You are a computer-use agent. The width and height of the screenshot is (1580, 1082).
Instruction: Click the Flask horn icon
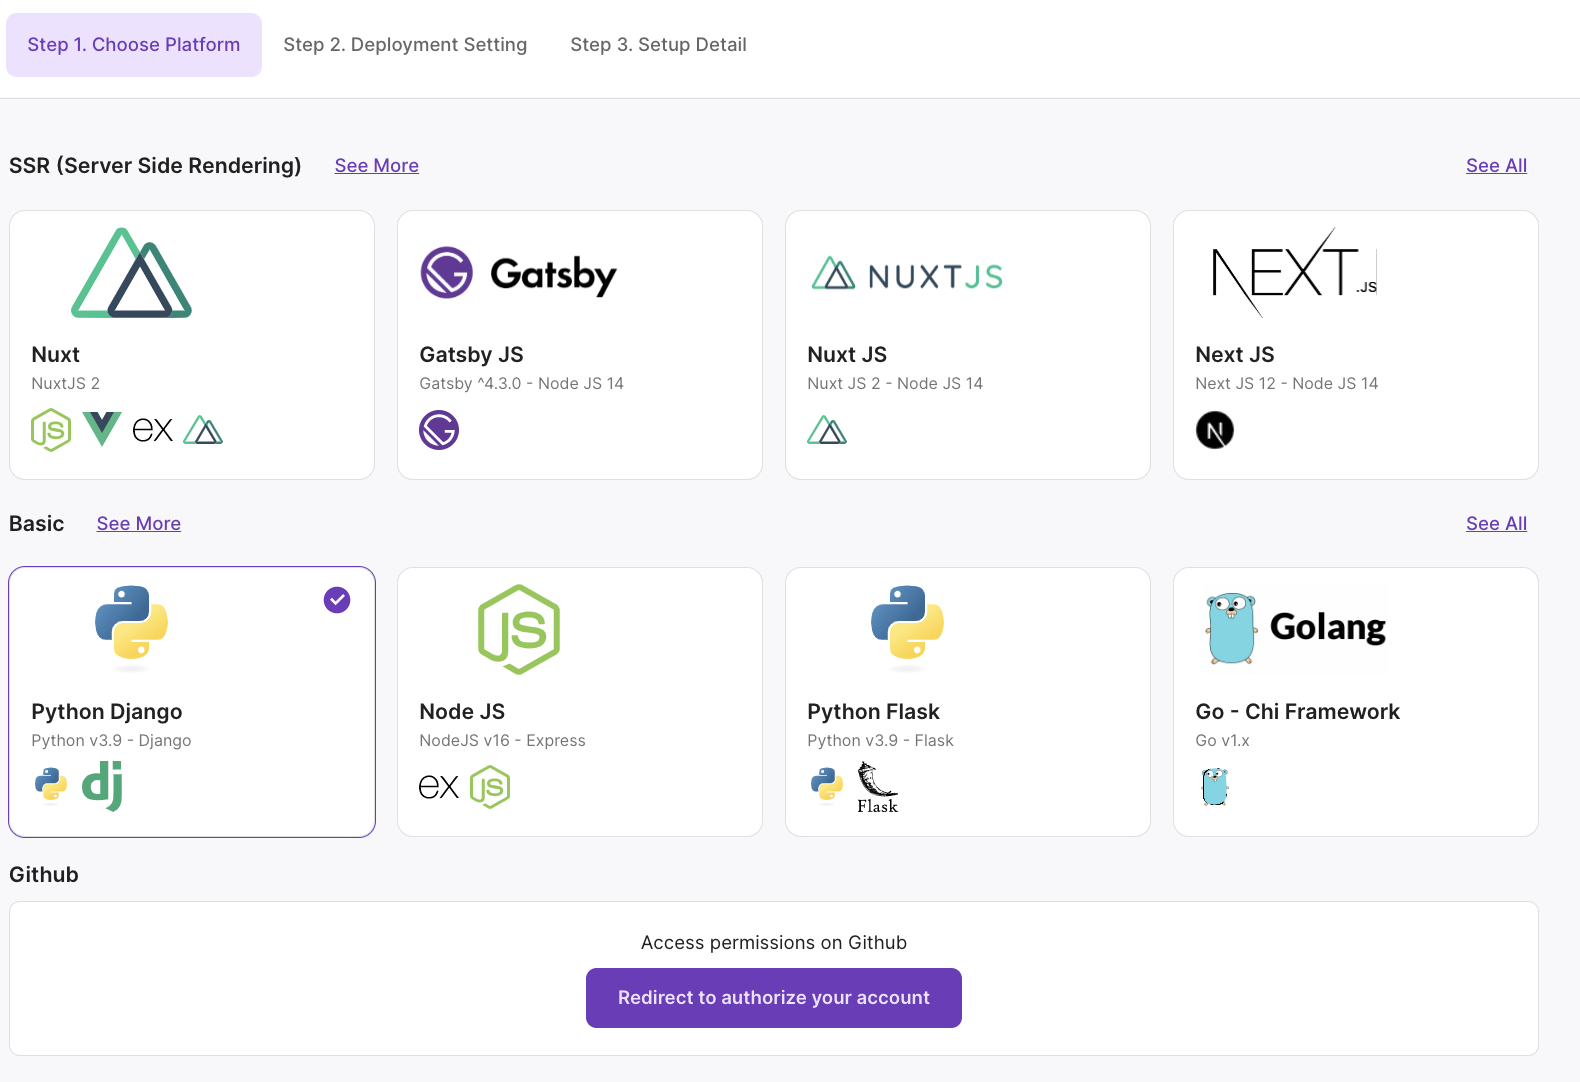click(x=877, y=787)
